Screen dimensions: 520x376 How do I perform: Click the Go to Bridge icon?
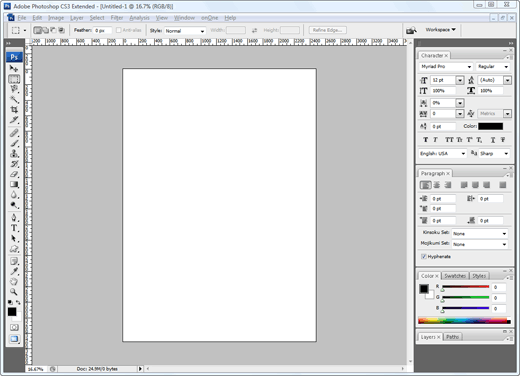(x=411, y=30)
